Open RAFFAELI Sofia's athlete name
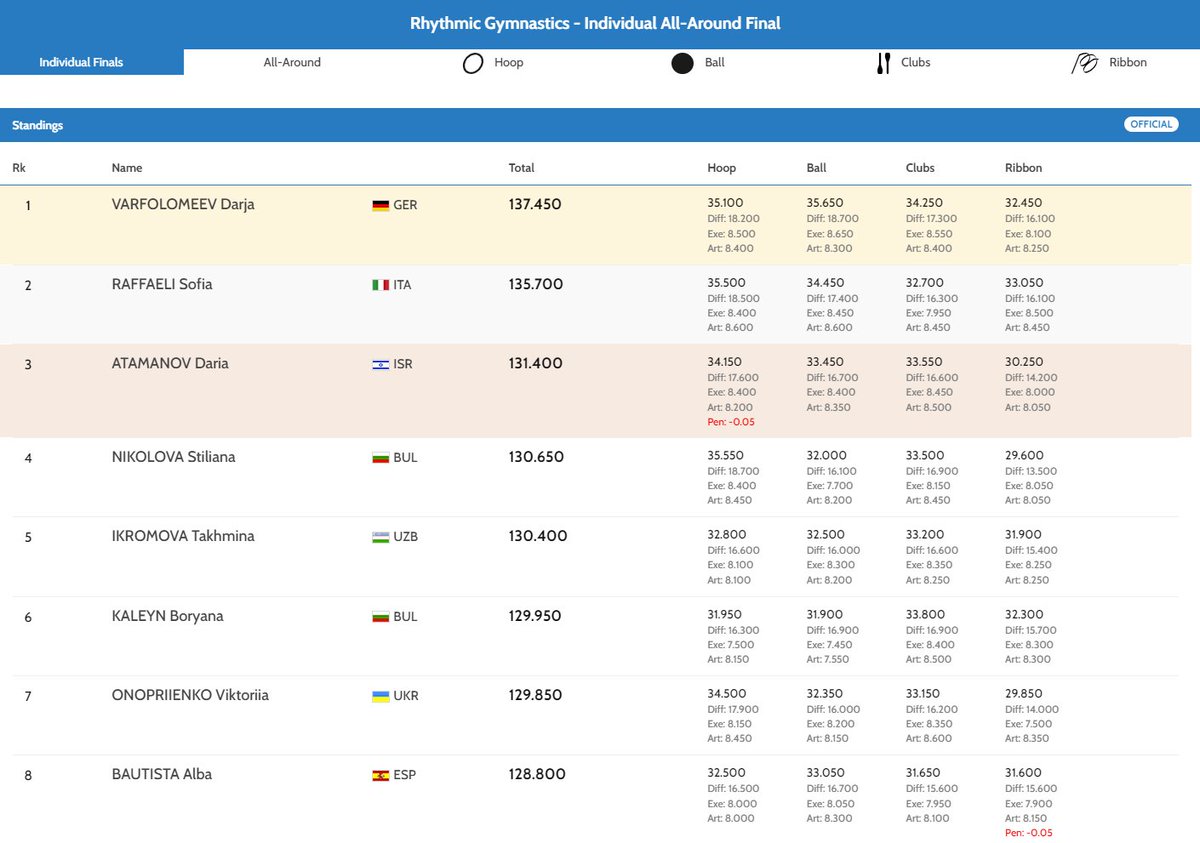 click(162, 284)
